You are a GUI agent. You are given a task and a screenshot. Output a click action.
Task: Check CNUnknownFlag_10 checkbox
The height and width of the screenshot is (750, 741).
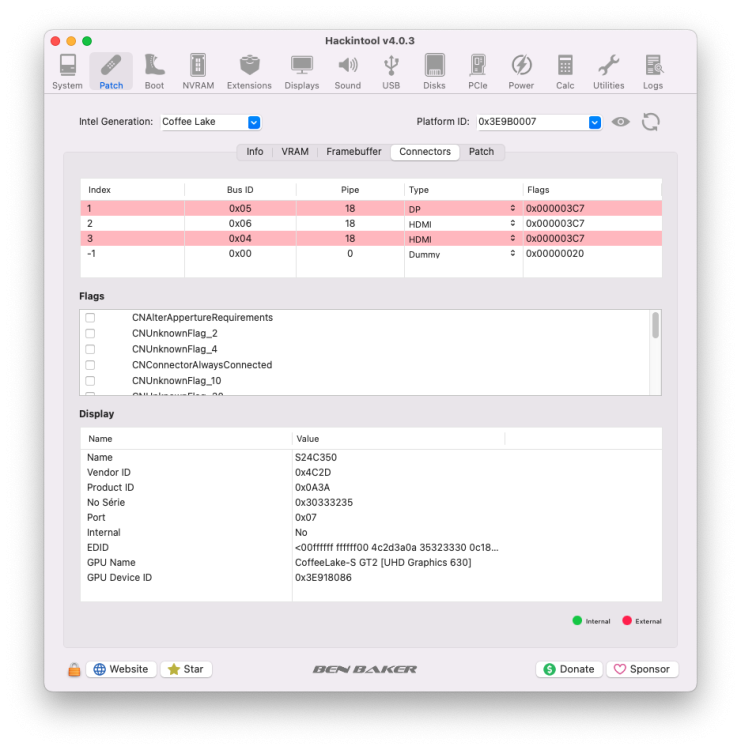(90, 381)
